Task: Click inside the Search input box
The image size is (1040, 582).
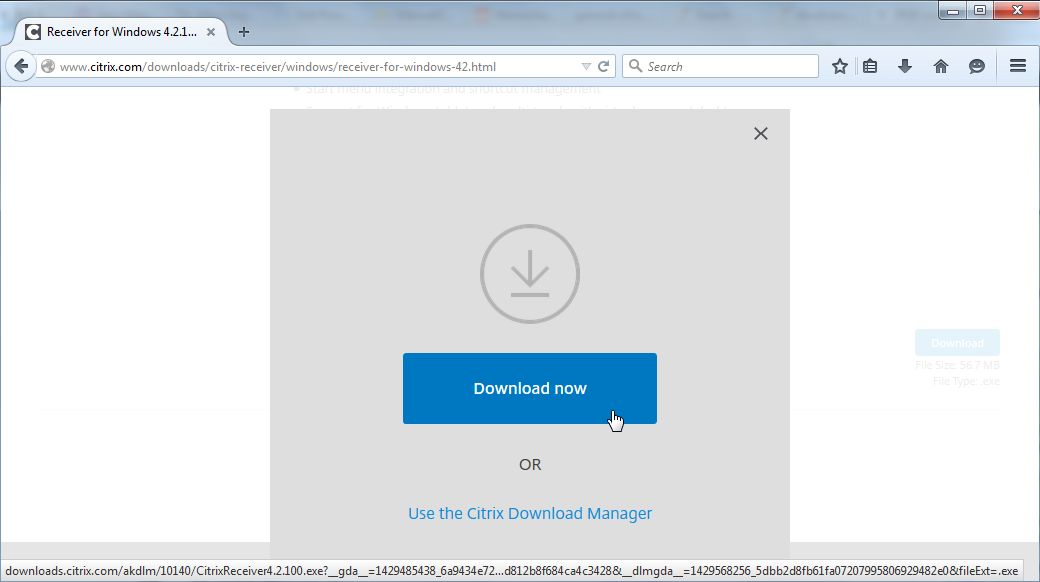Action: coord(730,67)
